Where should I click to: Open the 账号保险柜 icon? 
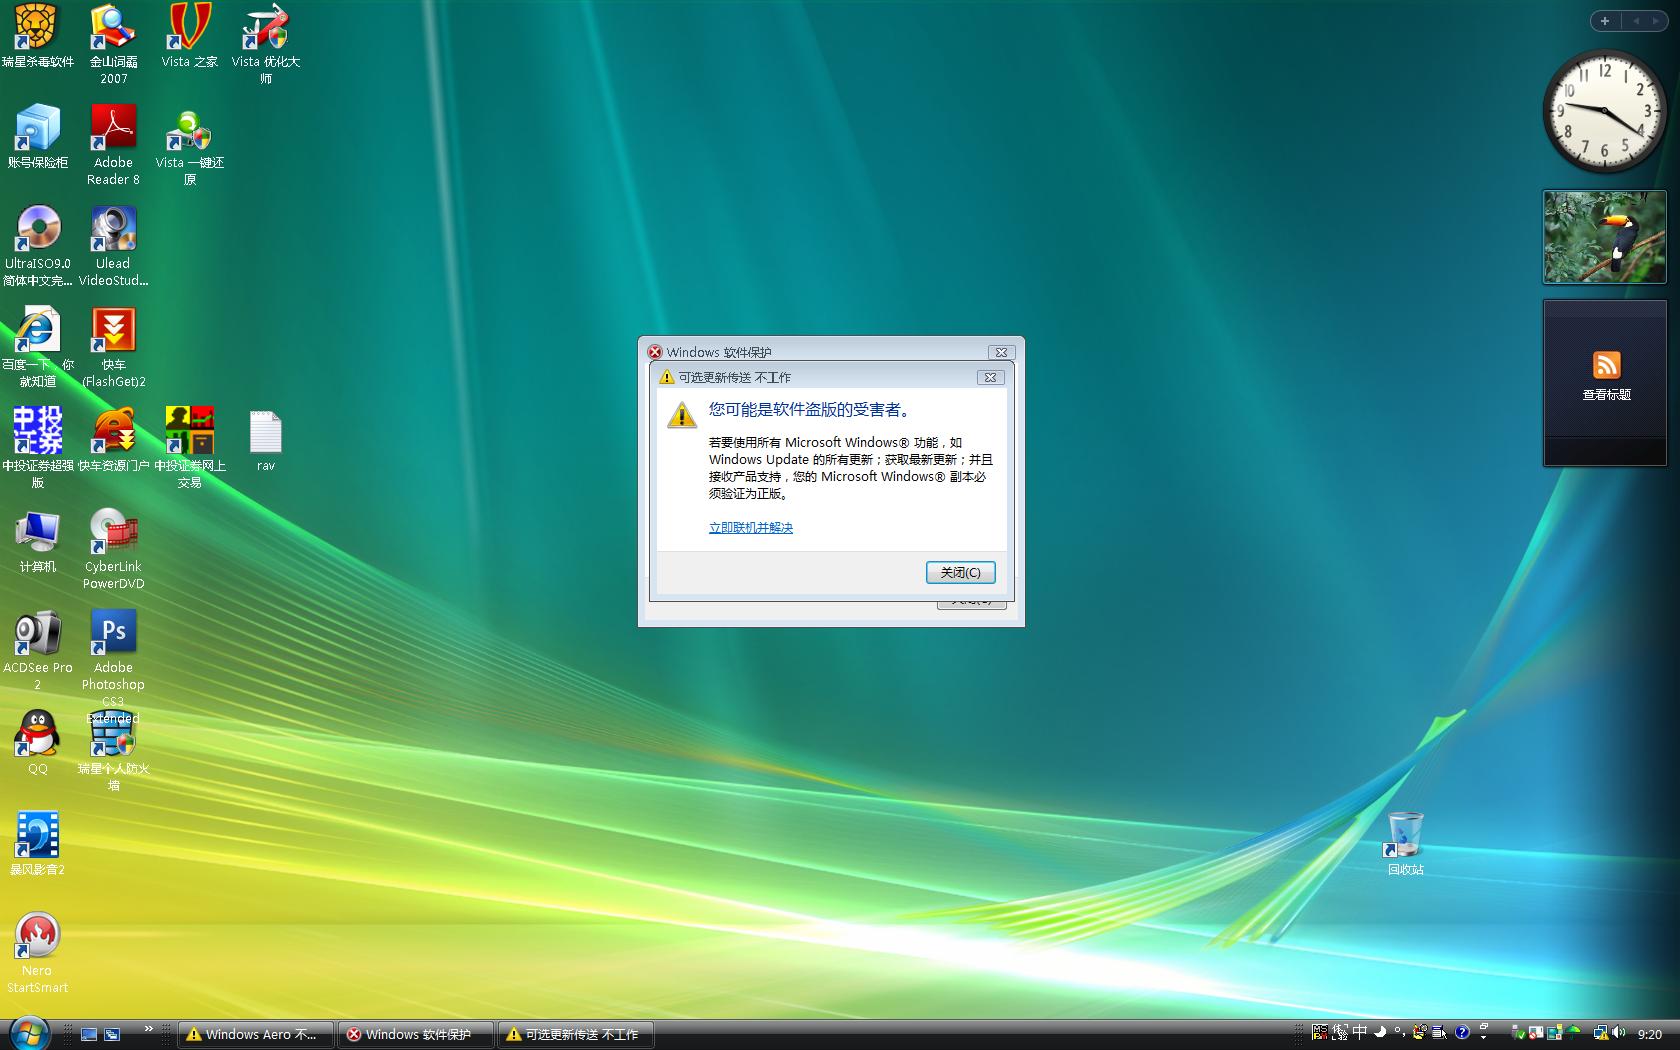pyautogui.click(x=38, y=137)
